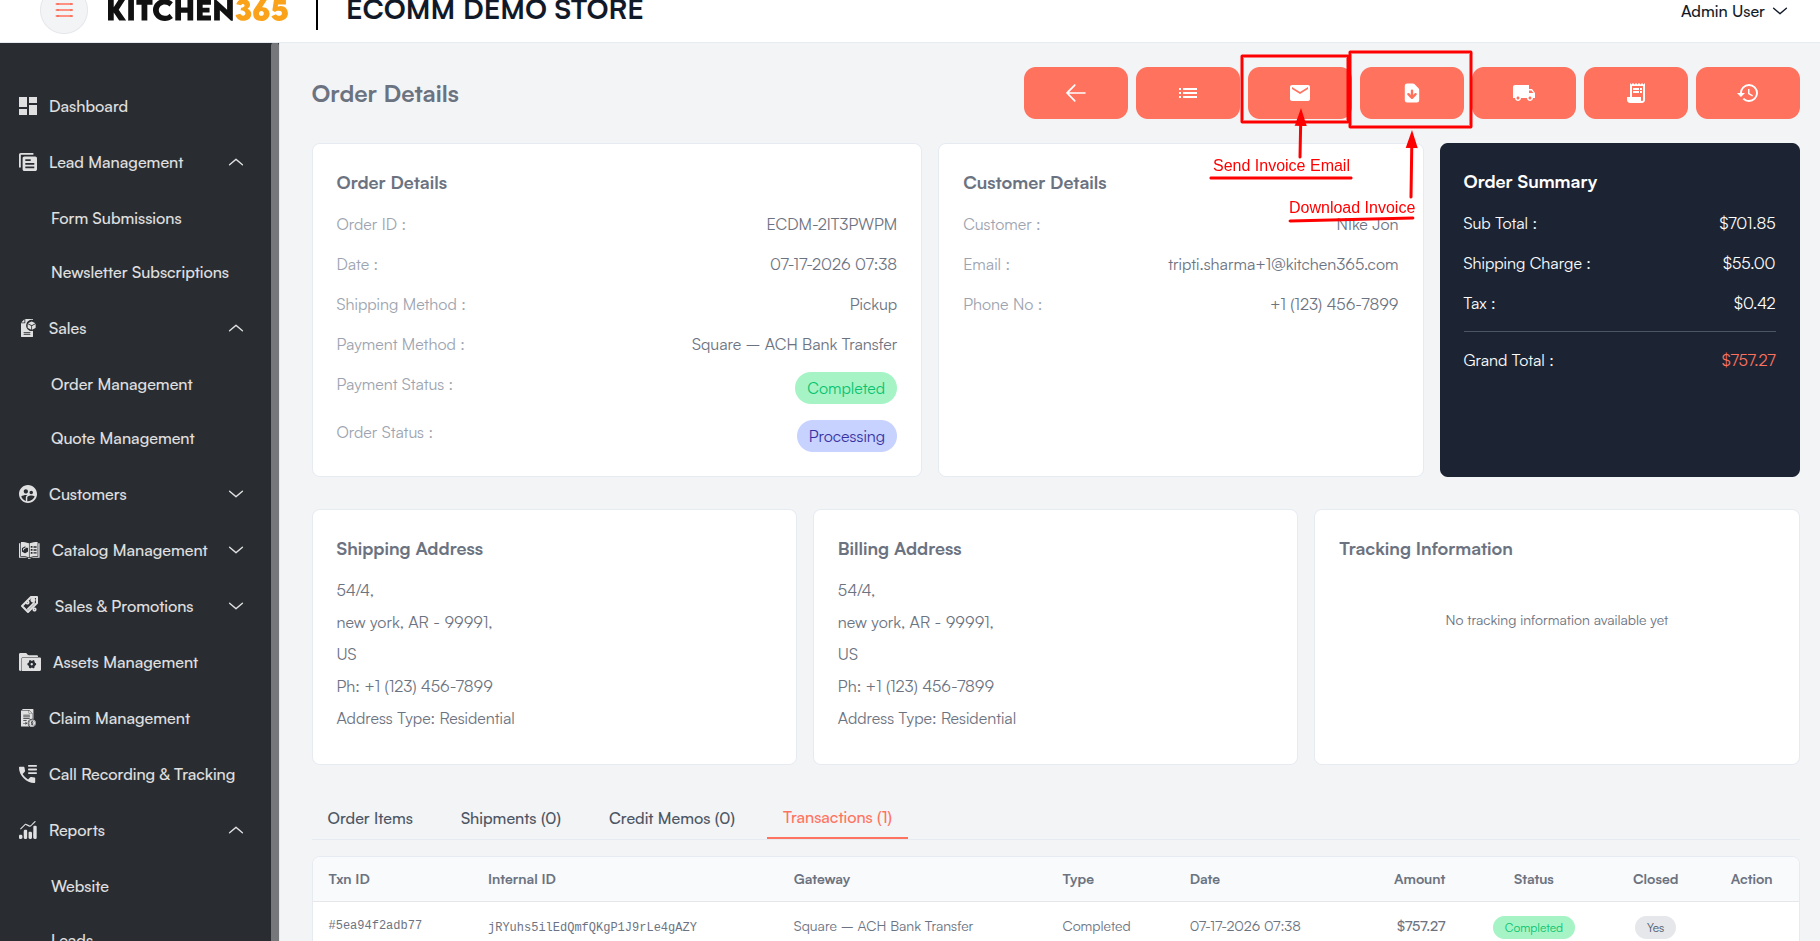Click the Yes closed badge

point(1655,928)
